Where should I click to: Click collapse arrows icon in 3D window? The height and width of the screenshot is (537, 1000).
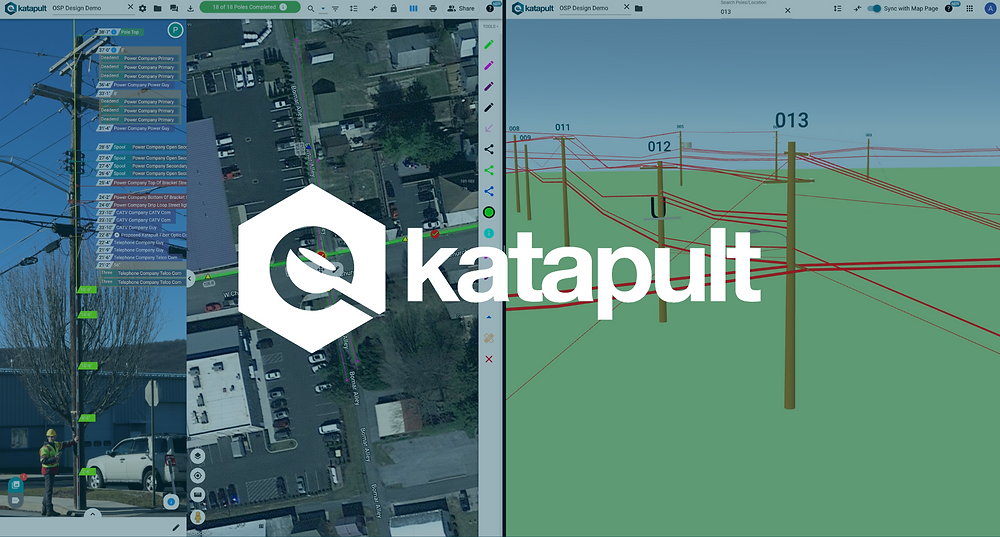pos(857,8)
